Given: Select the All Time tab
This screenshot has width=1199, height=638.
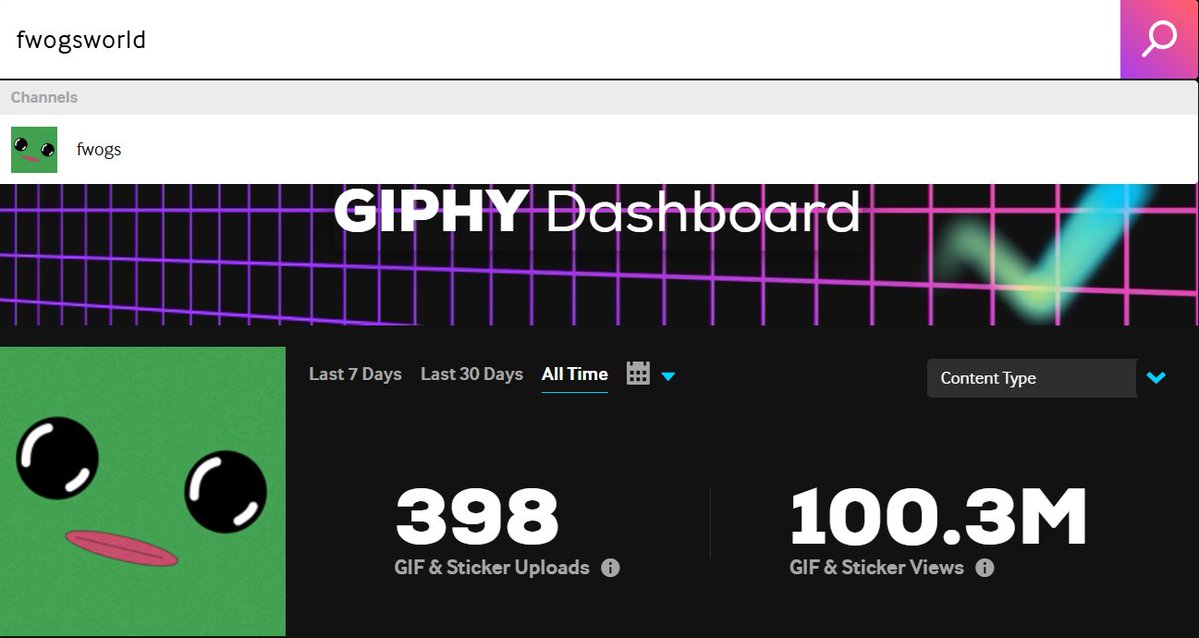Looking at the screenshot, I should point(575,374).
